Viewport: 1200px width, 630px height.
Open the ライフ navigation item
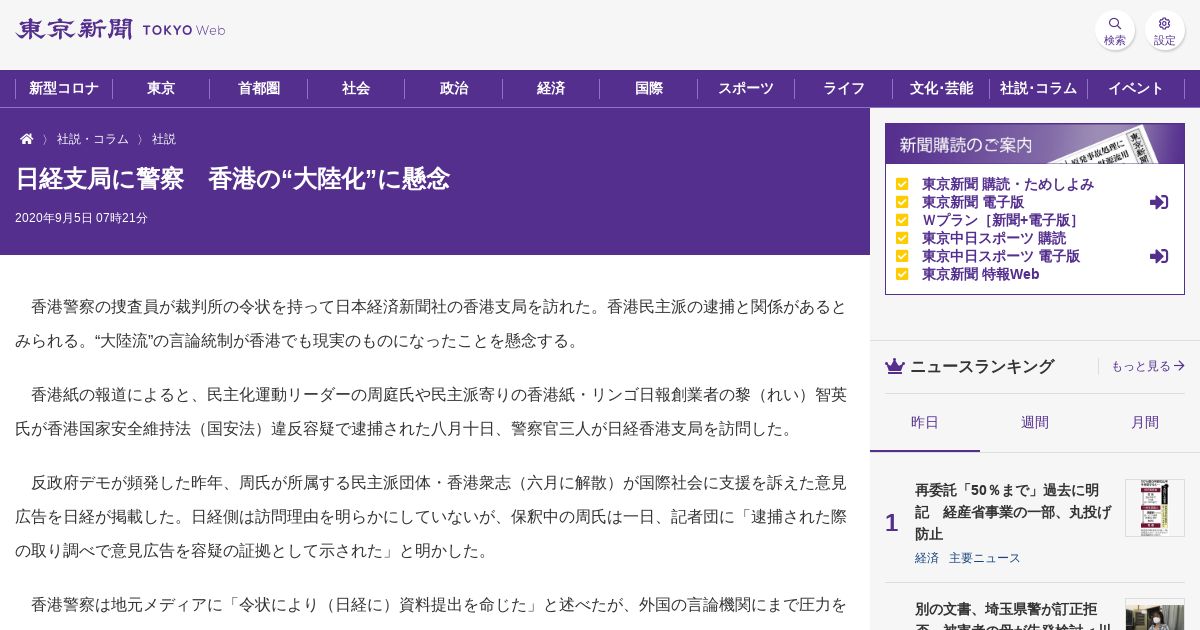click(844, 88)
